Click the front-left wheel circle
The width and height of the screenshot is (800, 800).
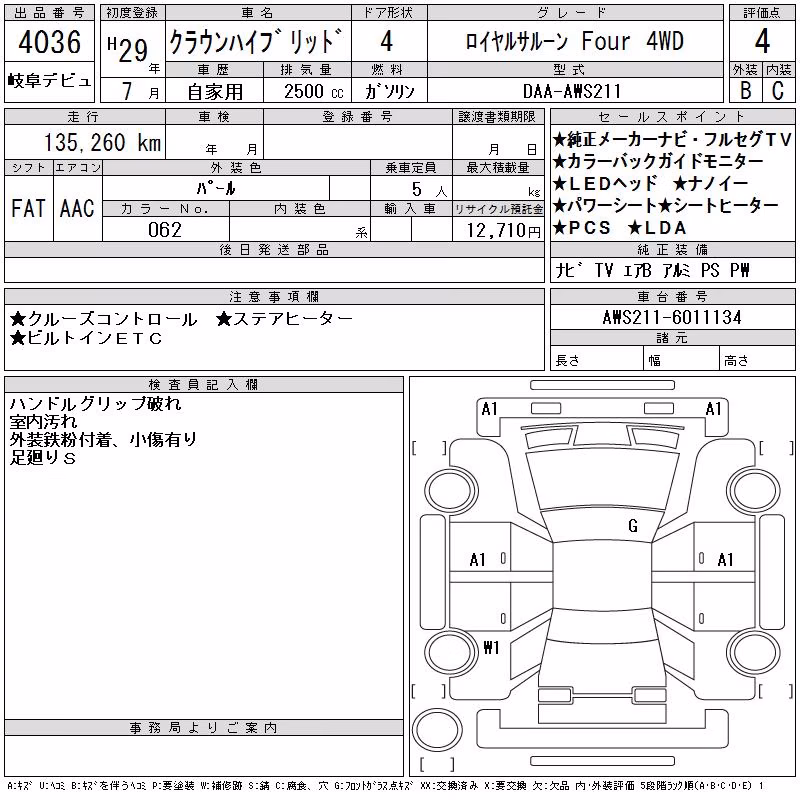point(451,491)
